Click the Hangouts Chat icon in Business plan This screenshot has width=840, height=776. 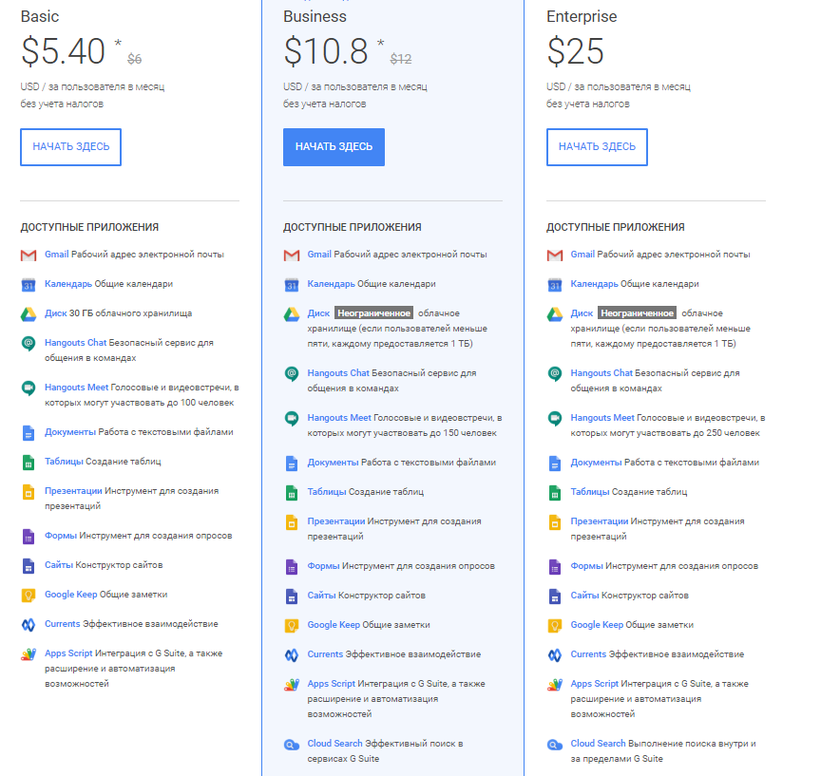[291, 374]
